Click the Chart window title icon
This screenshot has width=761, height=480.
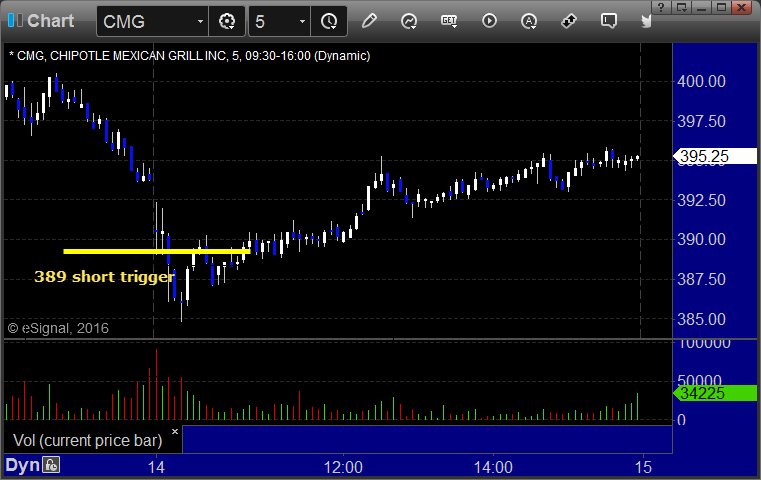pyautogui.click(x=15, y=20)
